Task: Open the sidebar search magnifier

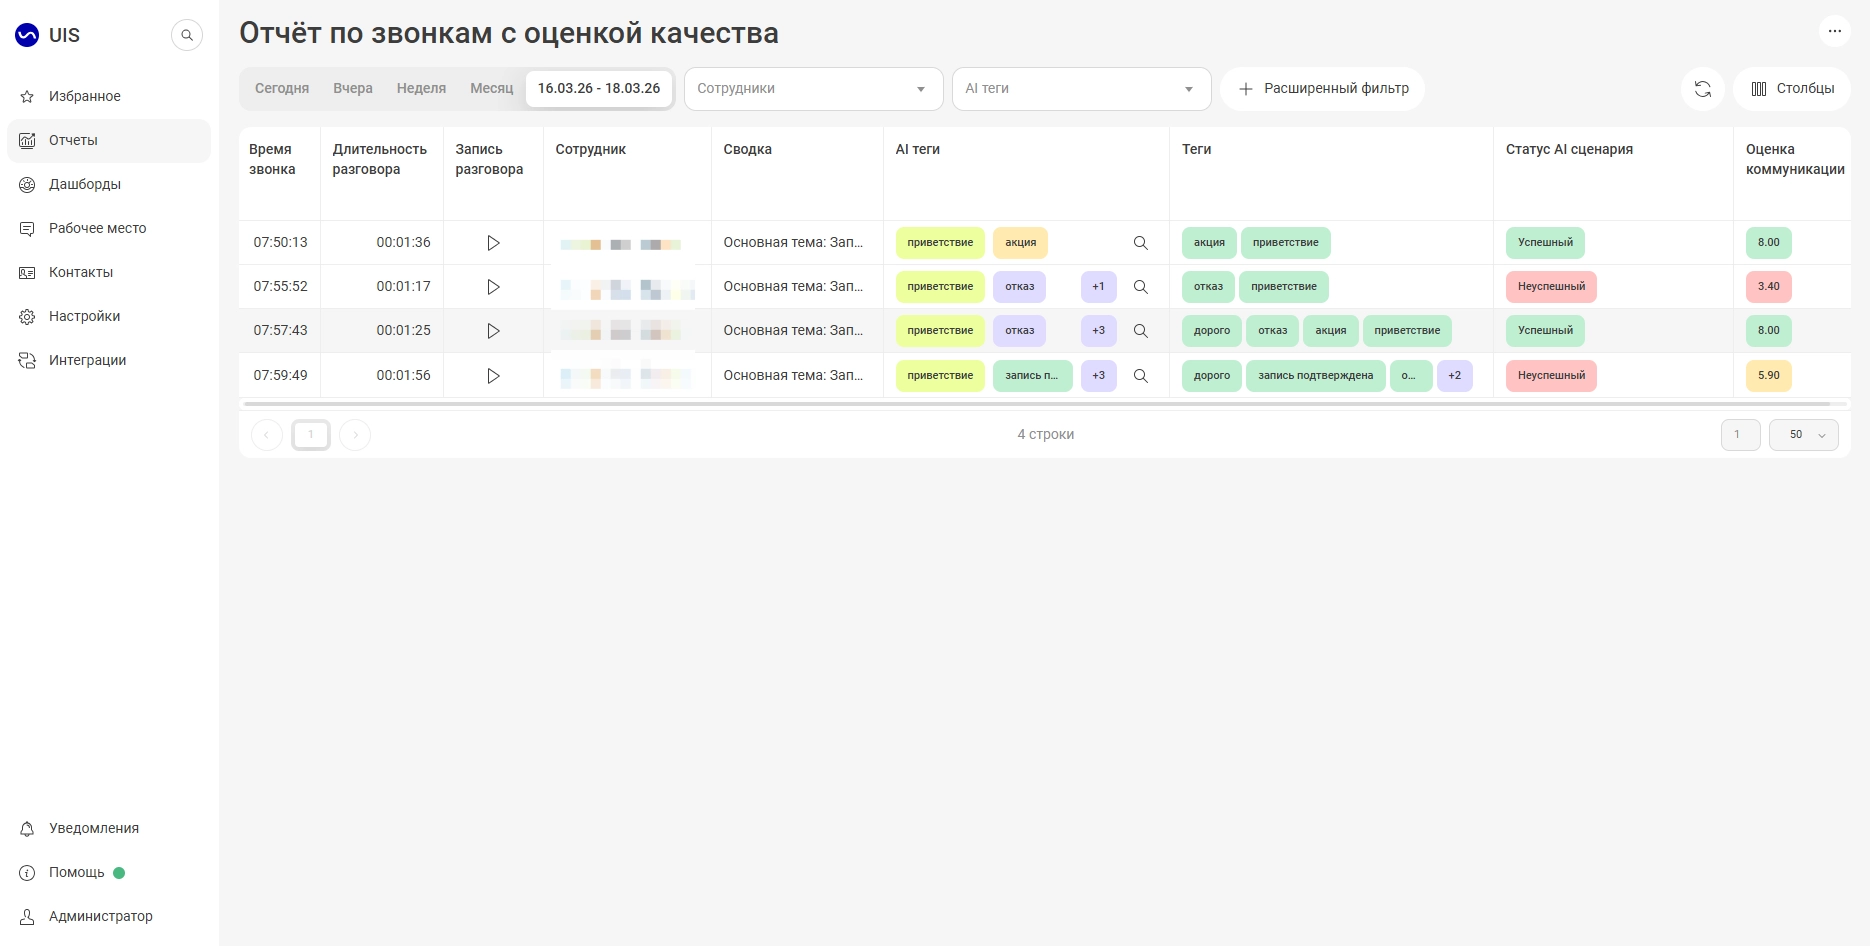Action: pos(187,35)
